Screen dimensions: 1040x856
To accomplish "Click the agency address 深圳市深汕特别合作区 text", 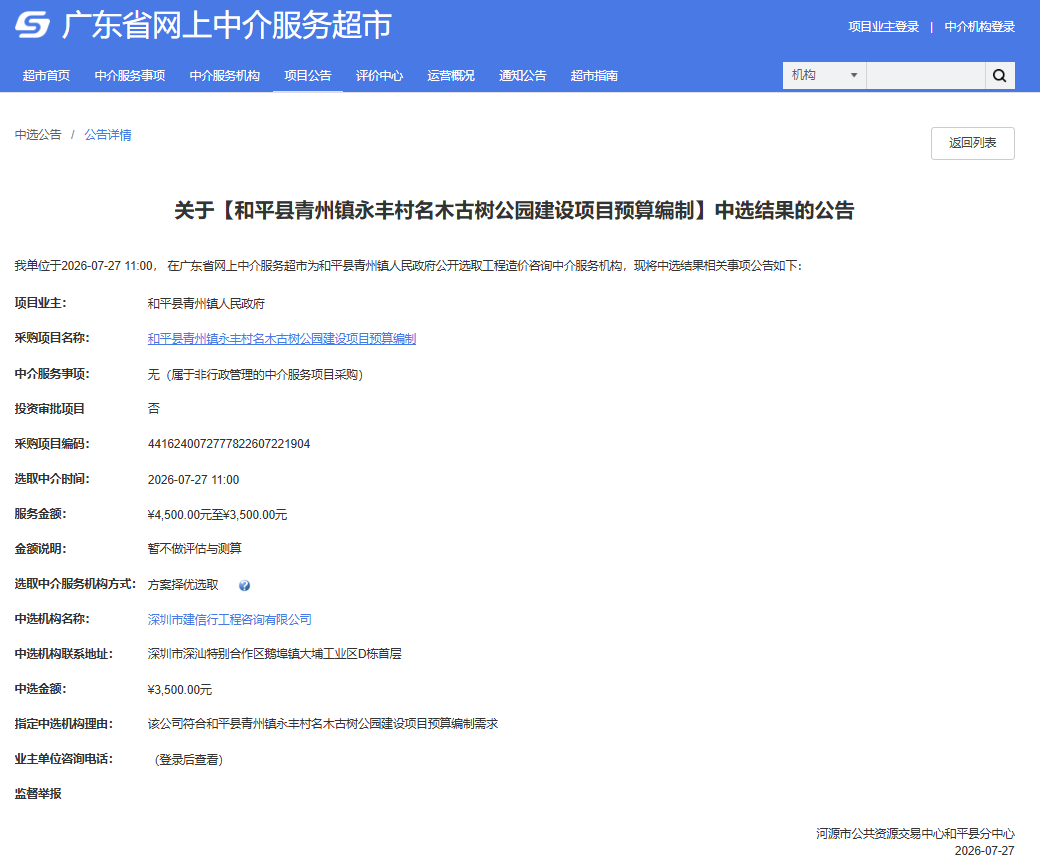I will (x=275, y=654).
